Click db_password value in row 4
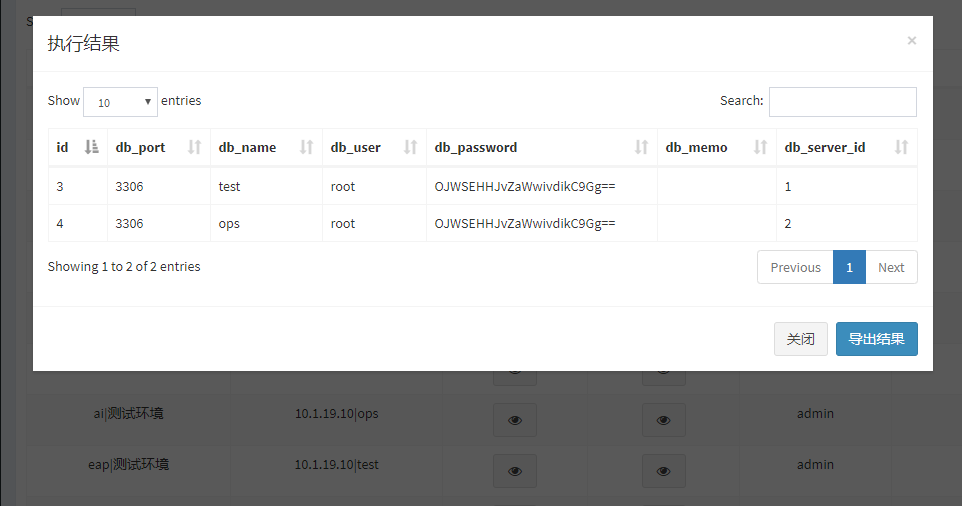This screenshot has height=506, width=962. click(525, 224)
